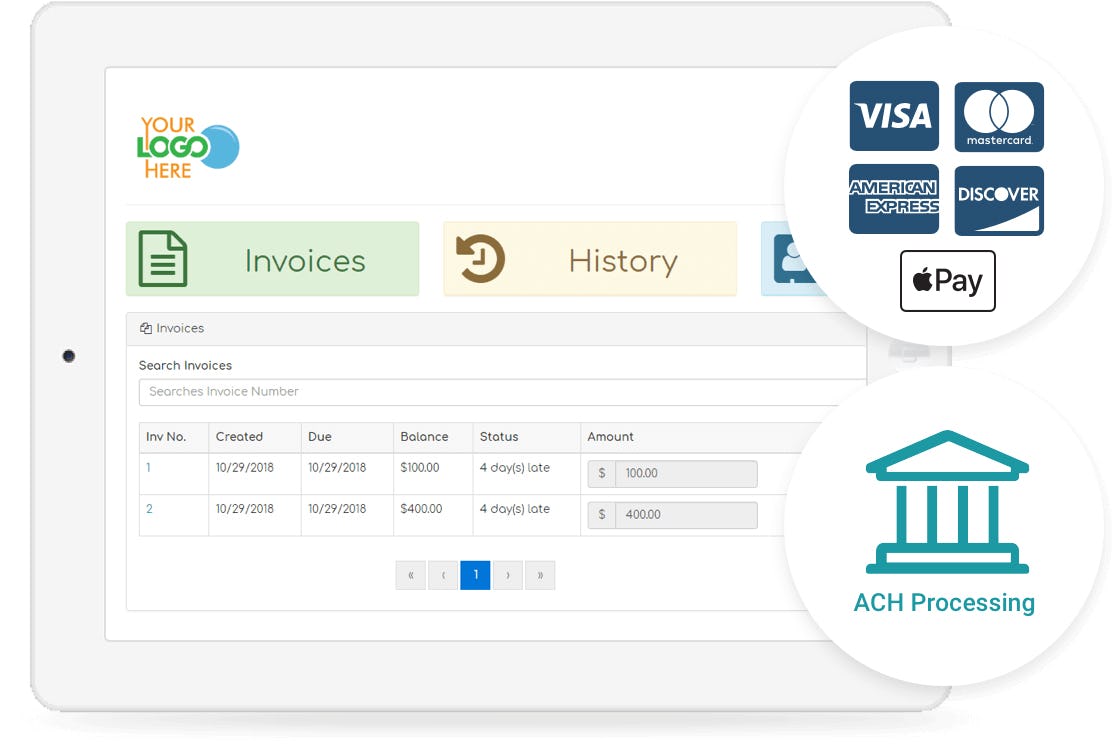Click invoice 1's 4 day(s) late status
The width and height of the screenshot is (1118, 744).
click(515, 468)
